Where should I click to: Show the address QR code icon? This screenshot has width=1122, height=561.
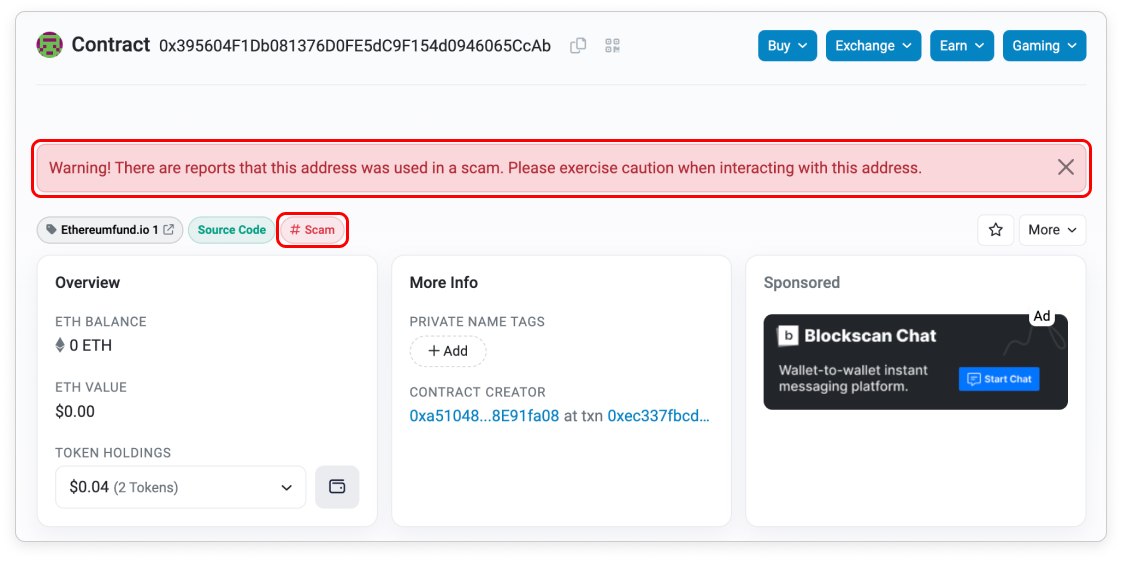coord(613,46)
